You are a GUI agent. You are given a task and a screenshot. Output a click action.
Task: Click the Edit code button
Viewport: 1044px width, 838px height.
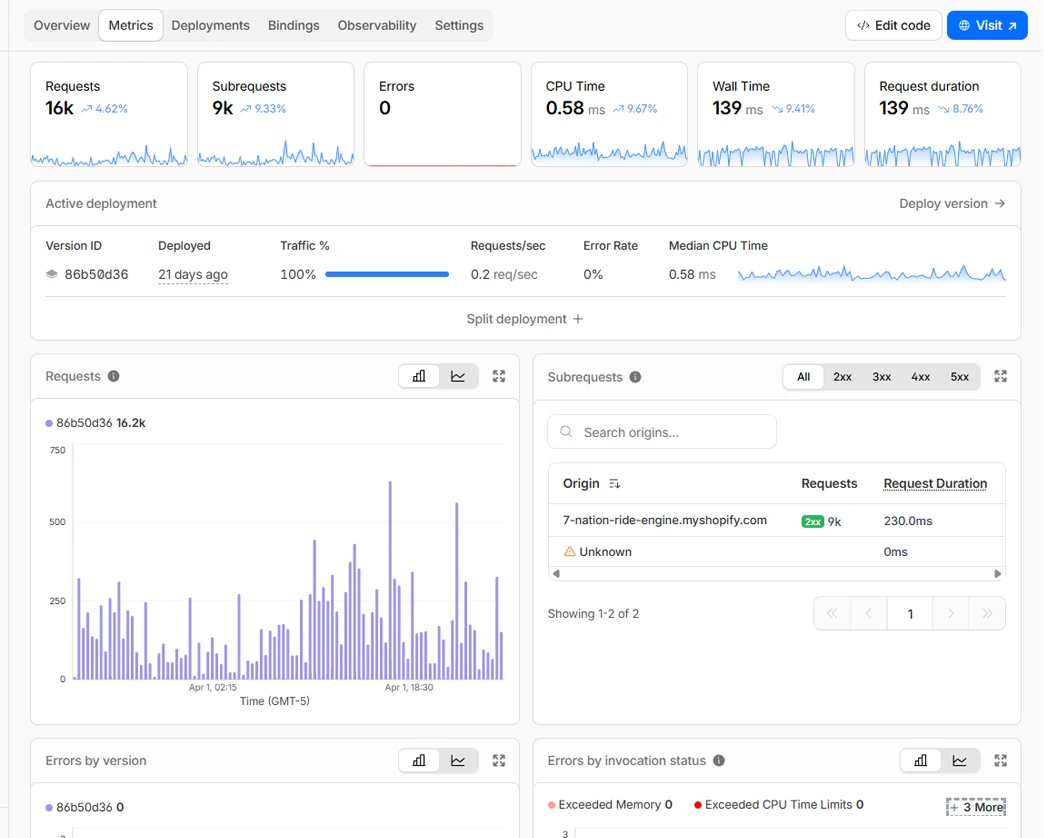click(x=893, y=25)
